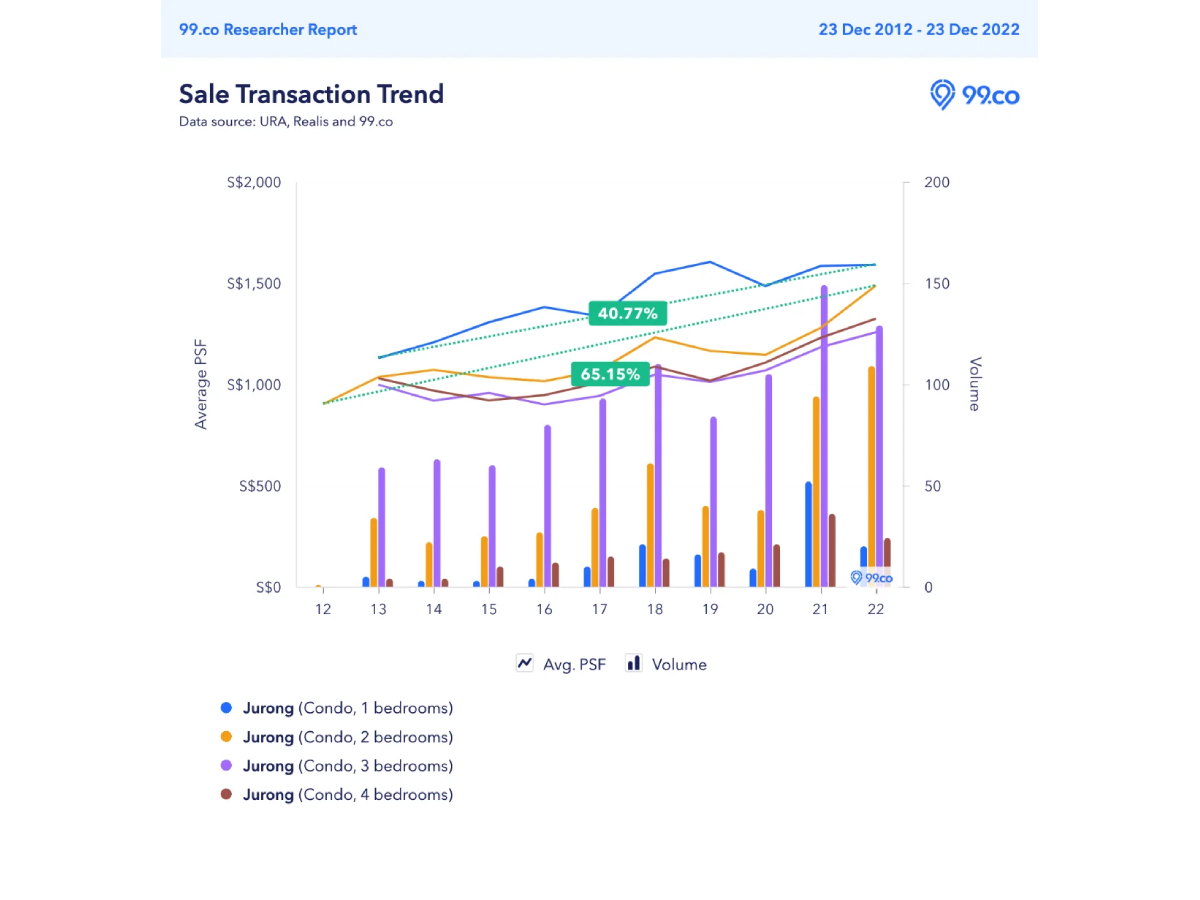
Task: Click the 65.15% growth label
Action: click(608, 375)
